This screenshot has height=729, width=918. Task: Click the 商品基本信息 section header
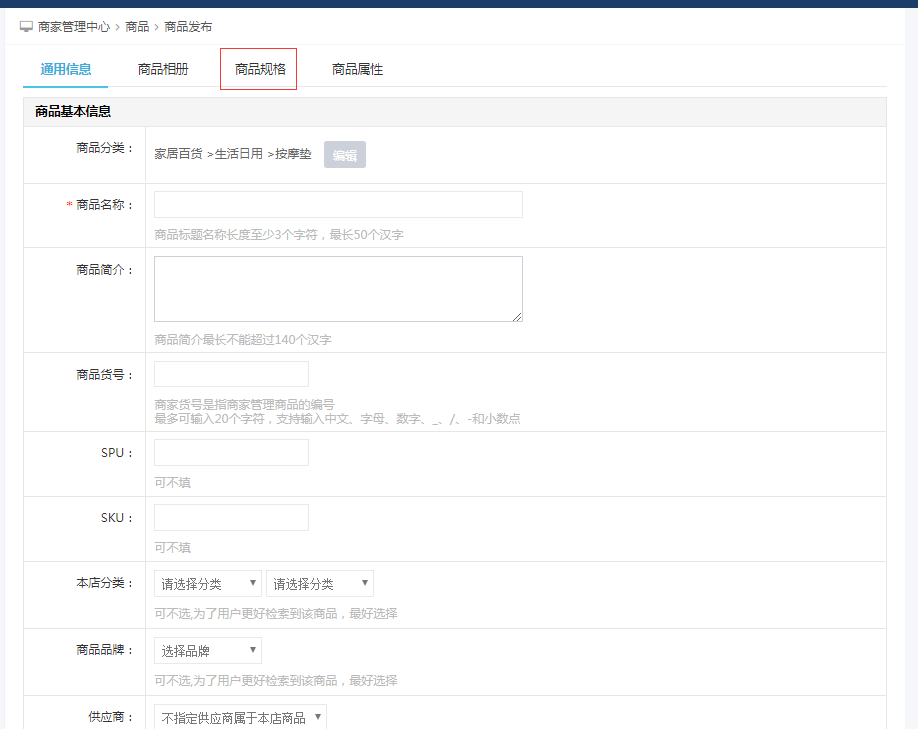73,111
